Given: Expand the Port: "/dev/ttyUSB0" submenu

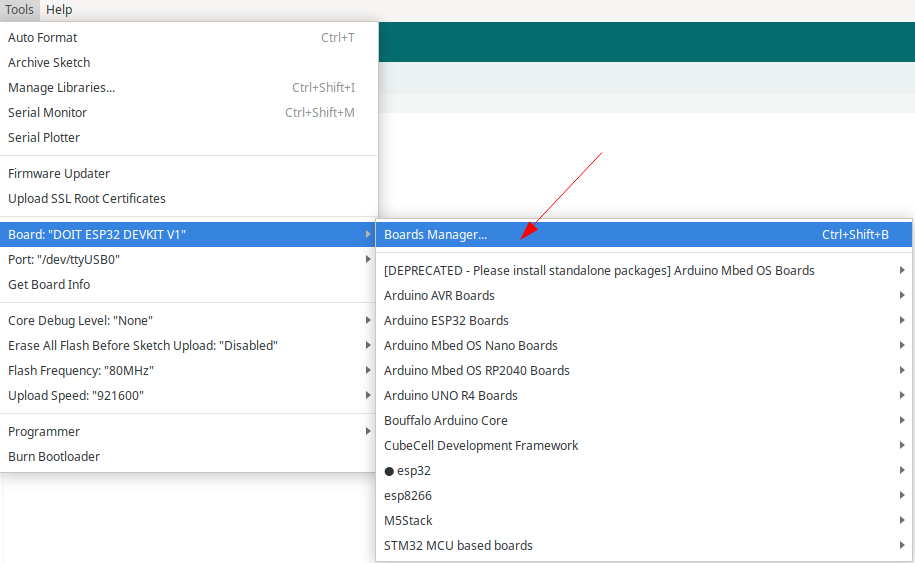Looking at the screenshot, I should tap(189, 260).
